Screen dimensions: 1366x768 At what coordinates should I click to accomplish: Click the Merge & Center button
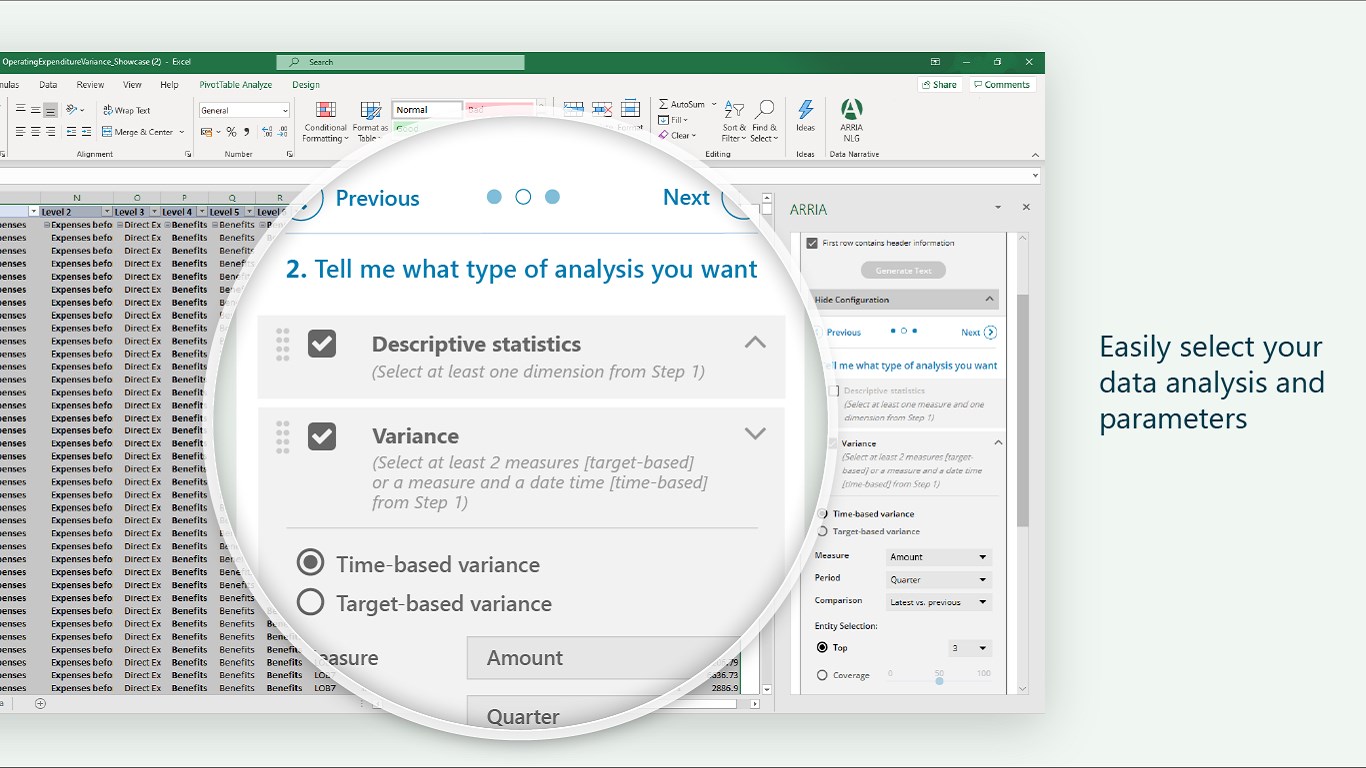(143, 132)
